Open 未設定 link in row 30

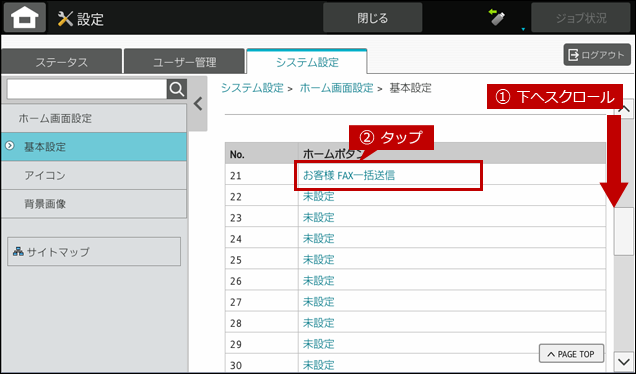(318, 365)
